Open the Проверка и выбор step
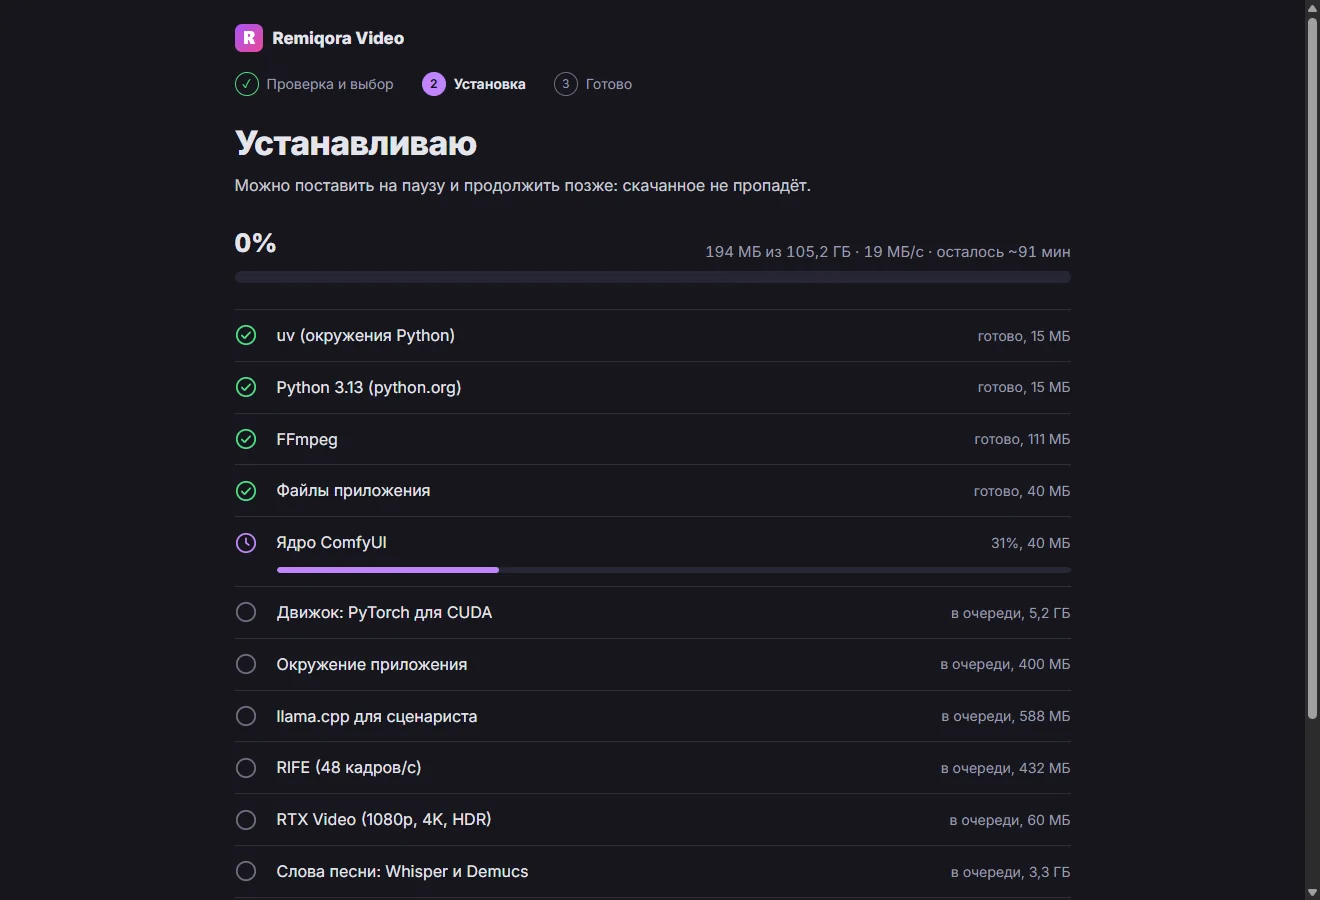1320x900 pixels. [x=314, y=84]
